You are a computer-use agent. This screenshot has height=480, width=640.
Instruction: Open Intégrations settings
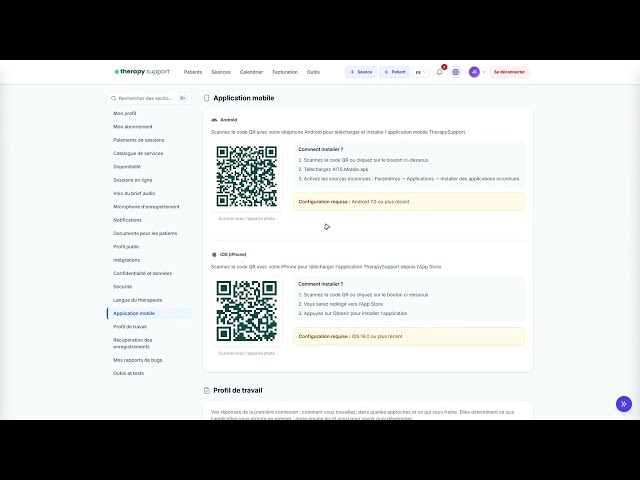127,260
